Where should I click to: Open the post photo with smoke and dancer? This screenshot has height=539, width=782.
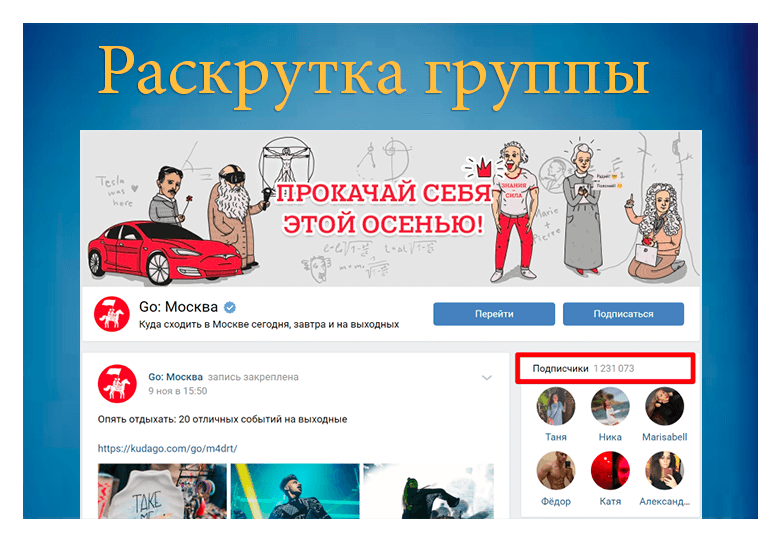(428, 491)
